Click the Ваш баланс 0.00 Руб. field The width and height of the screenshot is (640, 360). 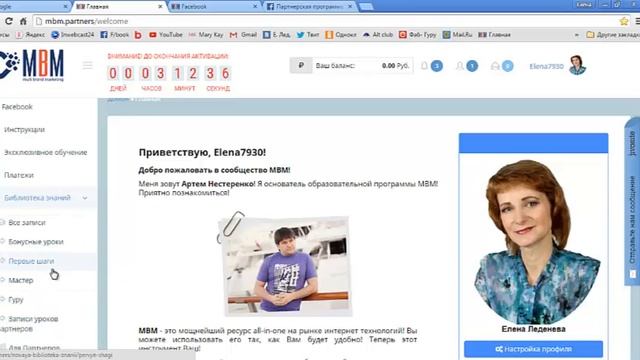pyautogui.click(x=362, y=66)
